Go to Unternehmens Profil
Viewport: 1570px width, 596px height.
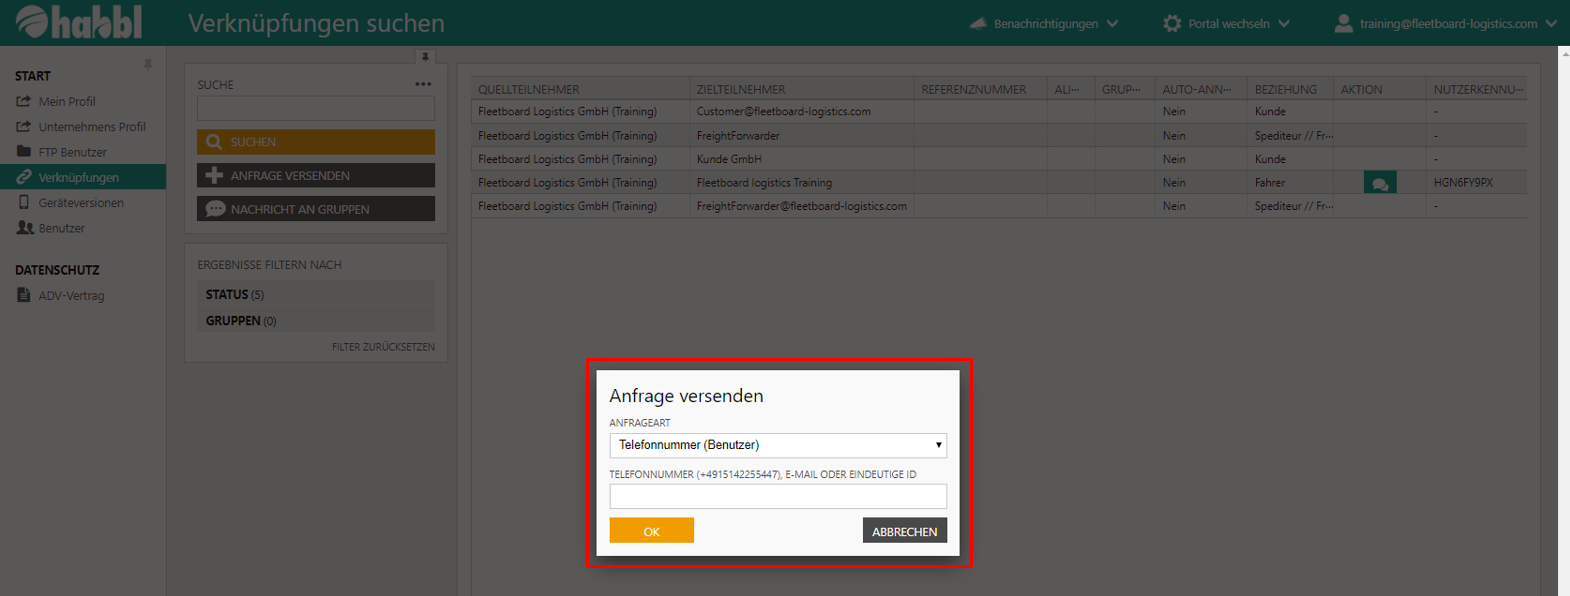coord(91,127)
